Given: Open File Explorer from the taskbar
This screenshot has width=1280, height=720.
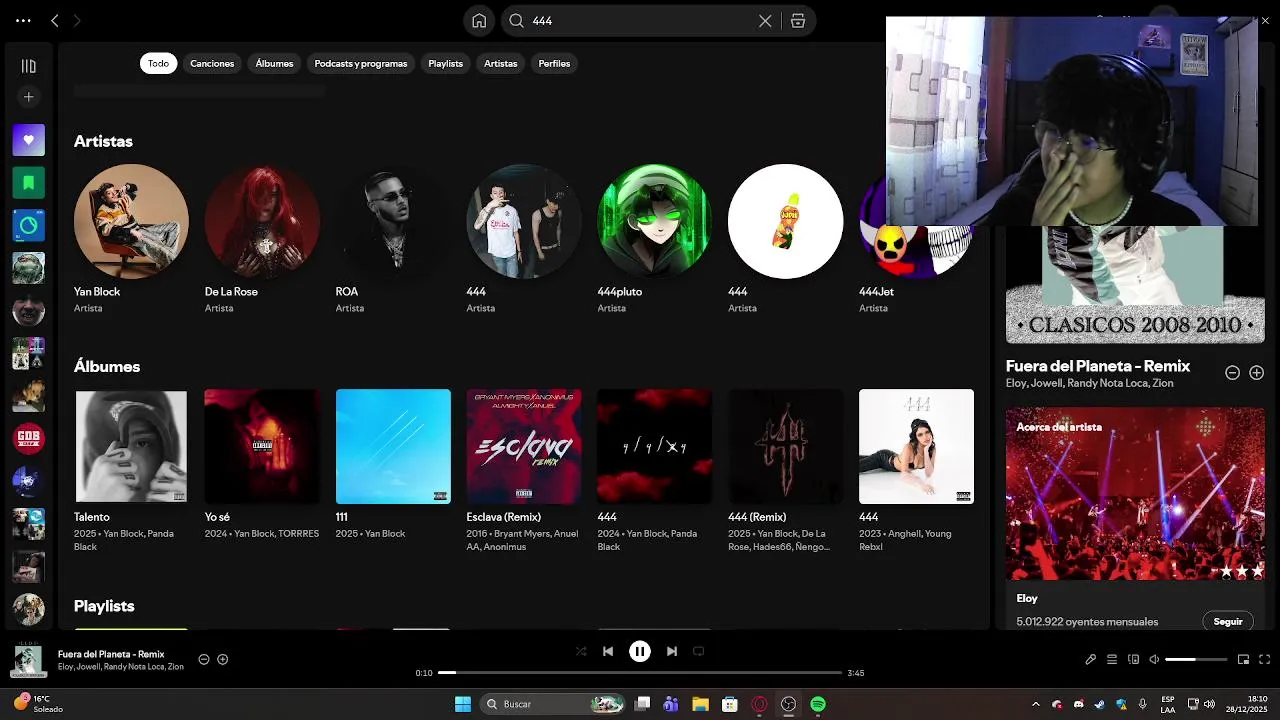Looking at the screenshot, I should [700, 704].
